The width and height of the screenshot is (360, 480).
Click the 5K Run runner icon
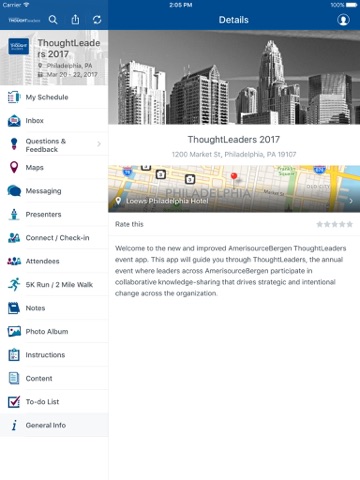coord(14,284)
